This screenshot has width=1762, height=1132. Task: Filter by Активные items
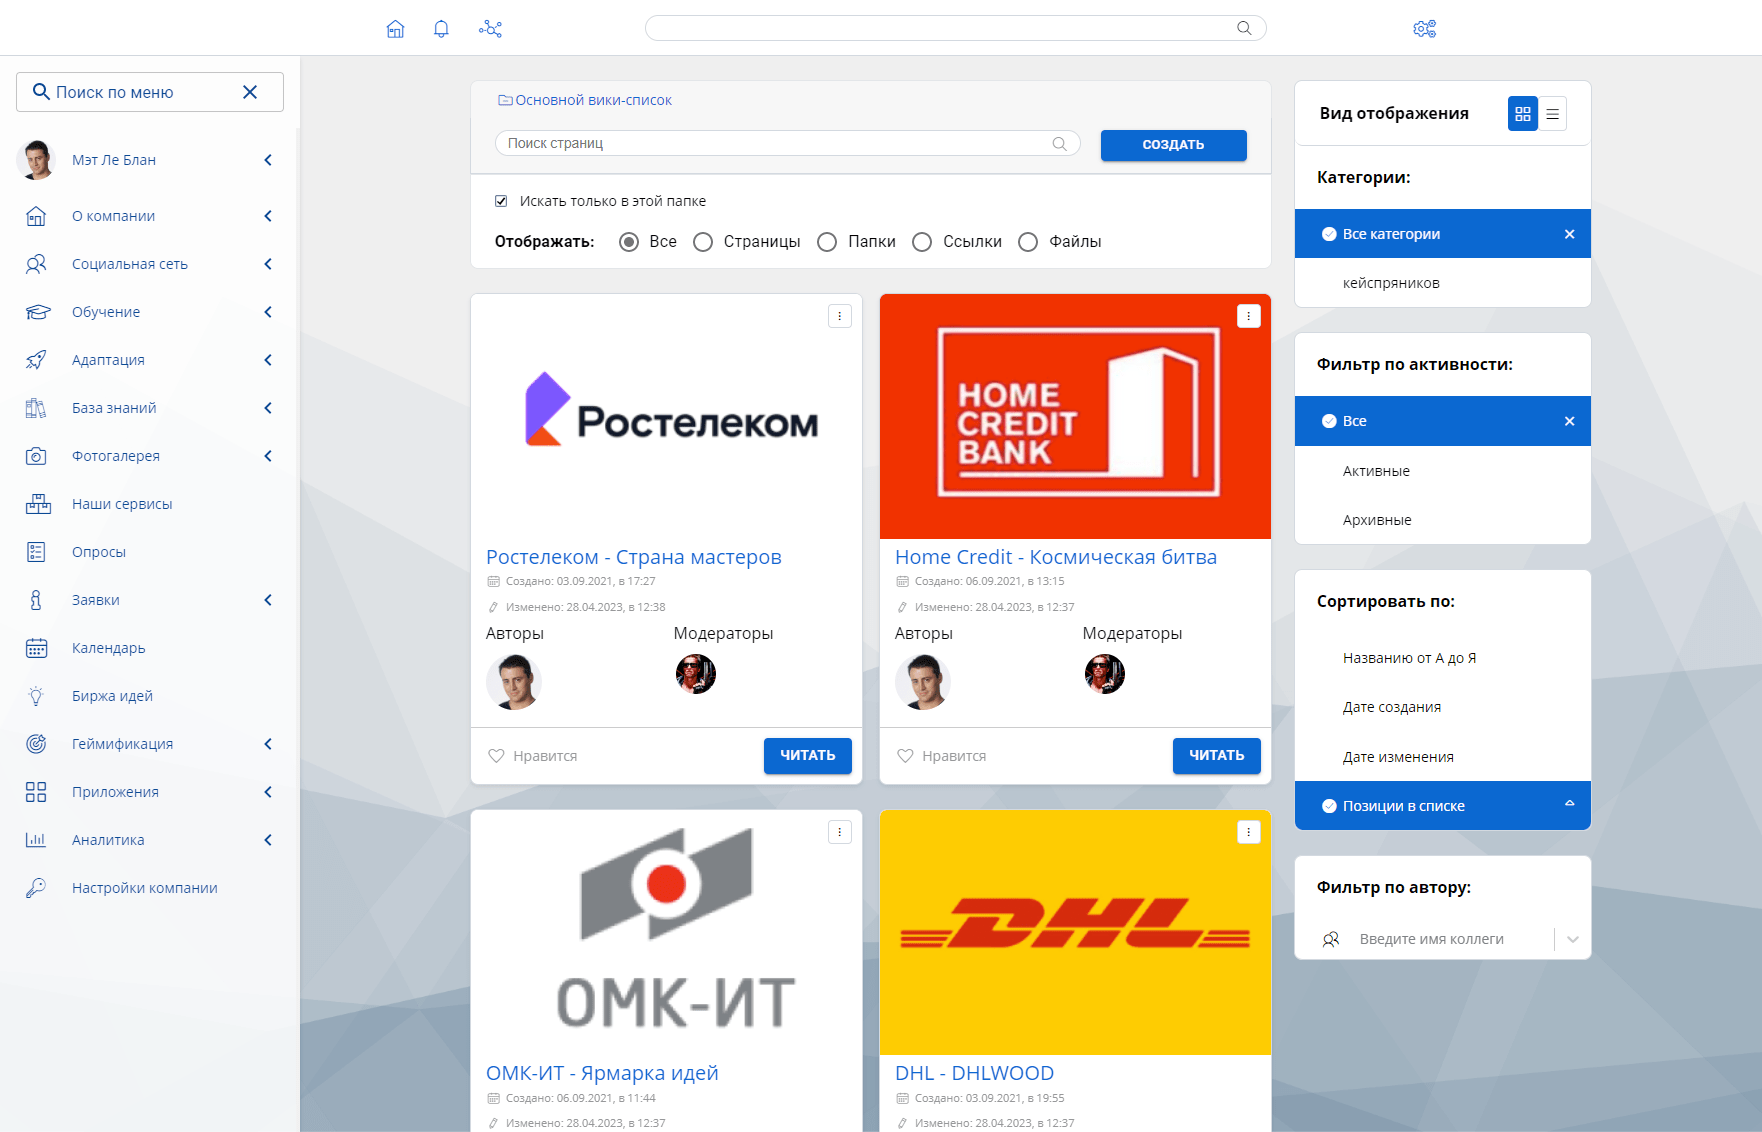click(1442, 471)
